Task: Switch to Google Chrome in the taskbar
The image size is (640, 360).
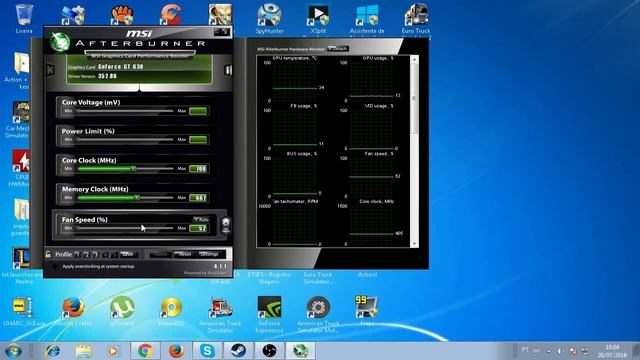Action: coord(145,351)
